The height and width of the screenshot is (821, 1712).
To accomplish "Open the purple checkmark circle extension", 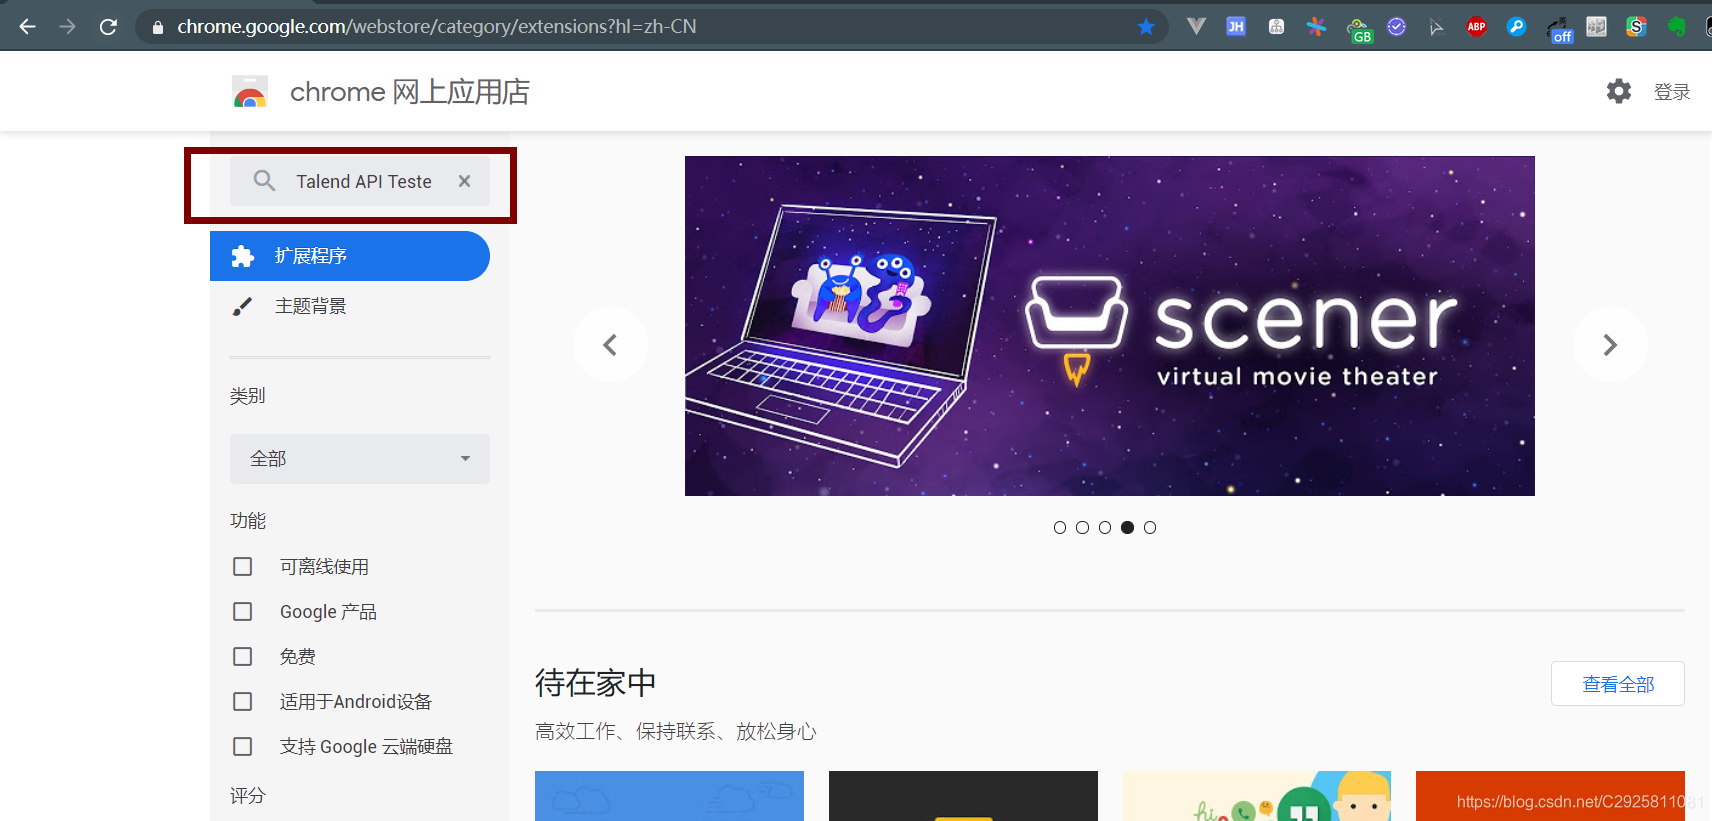I will (1397, 27).
